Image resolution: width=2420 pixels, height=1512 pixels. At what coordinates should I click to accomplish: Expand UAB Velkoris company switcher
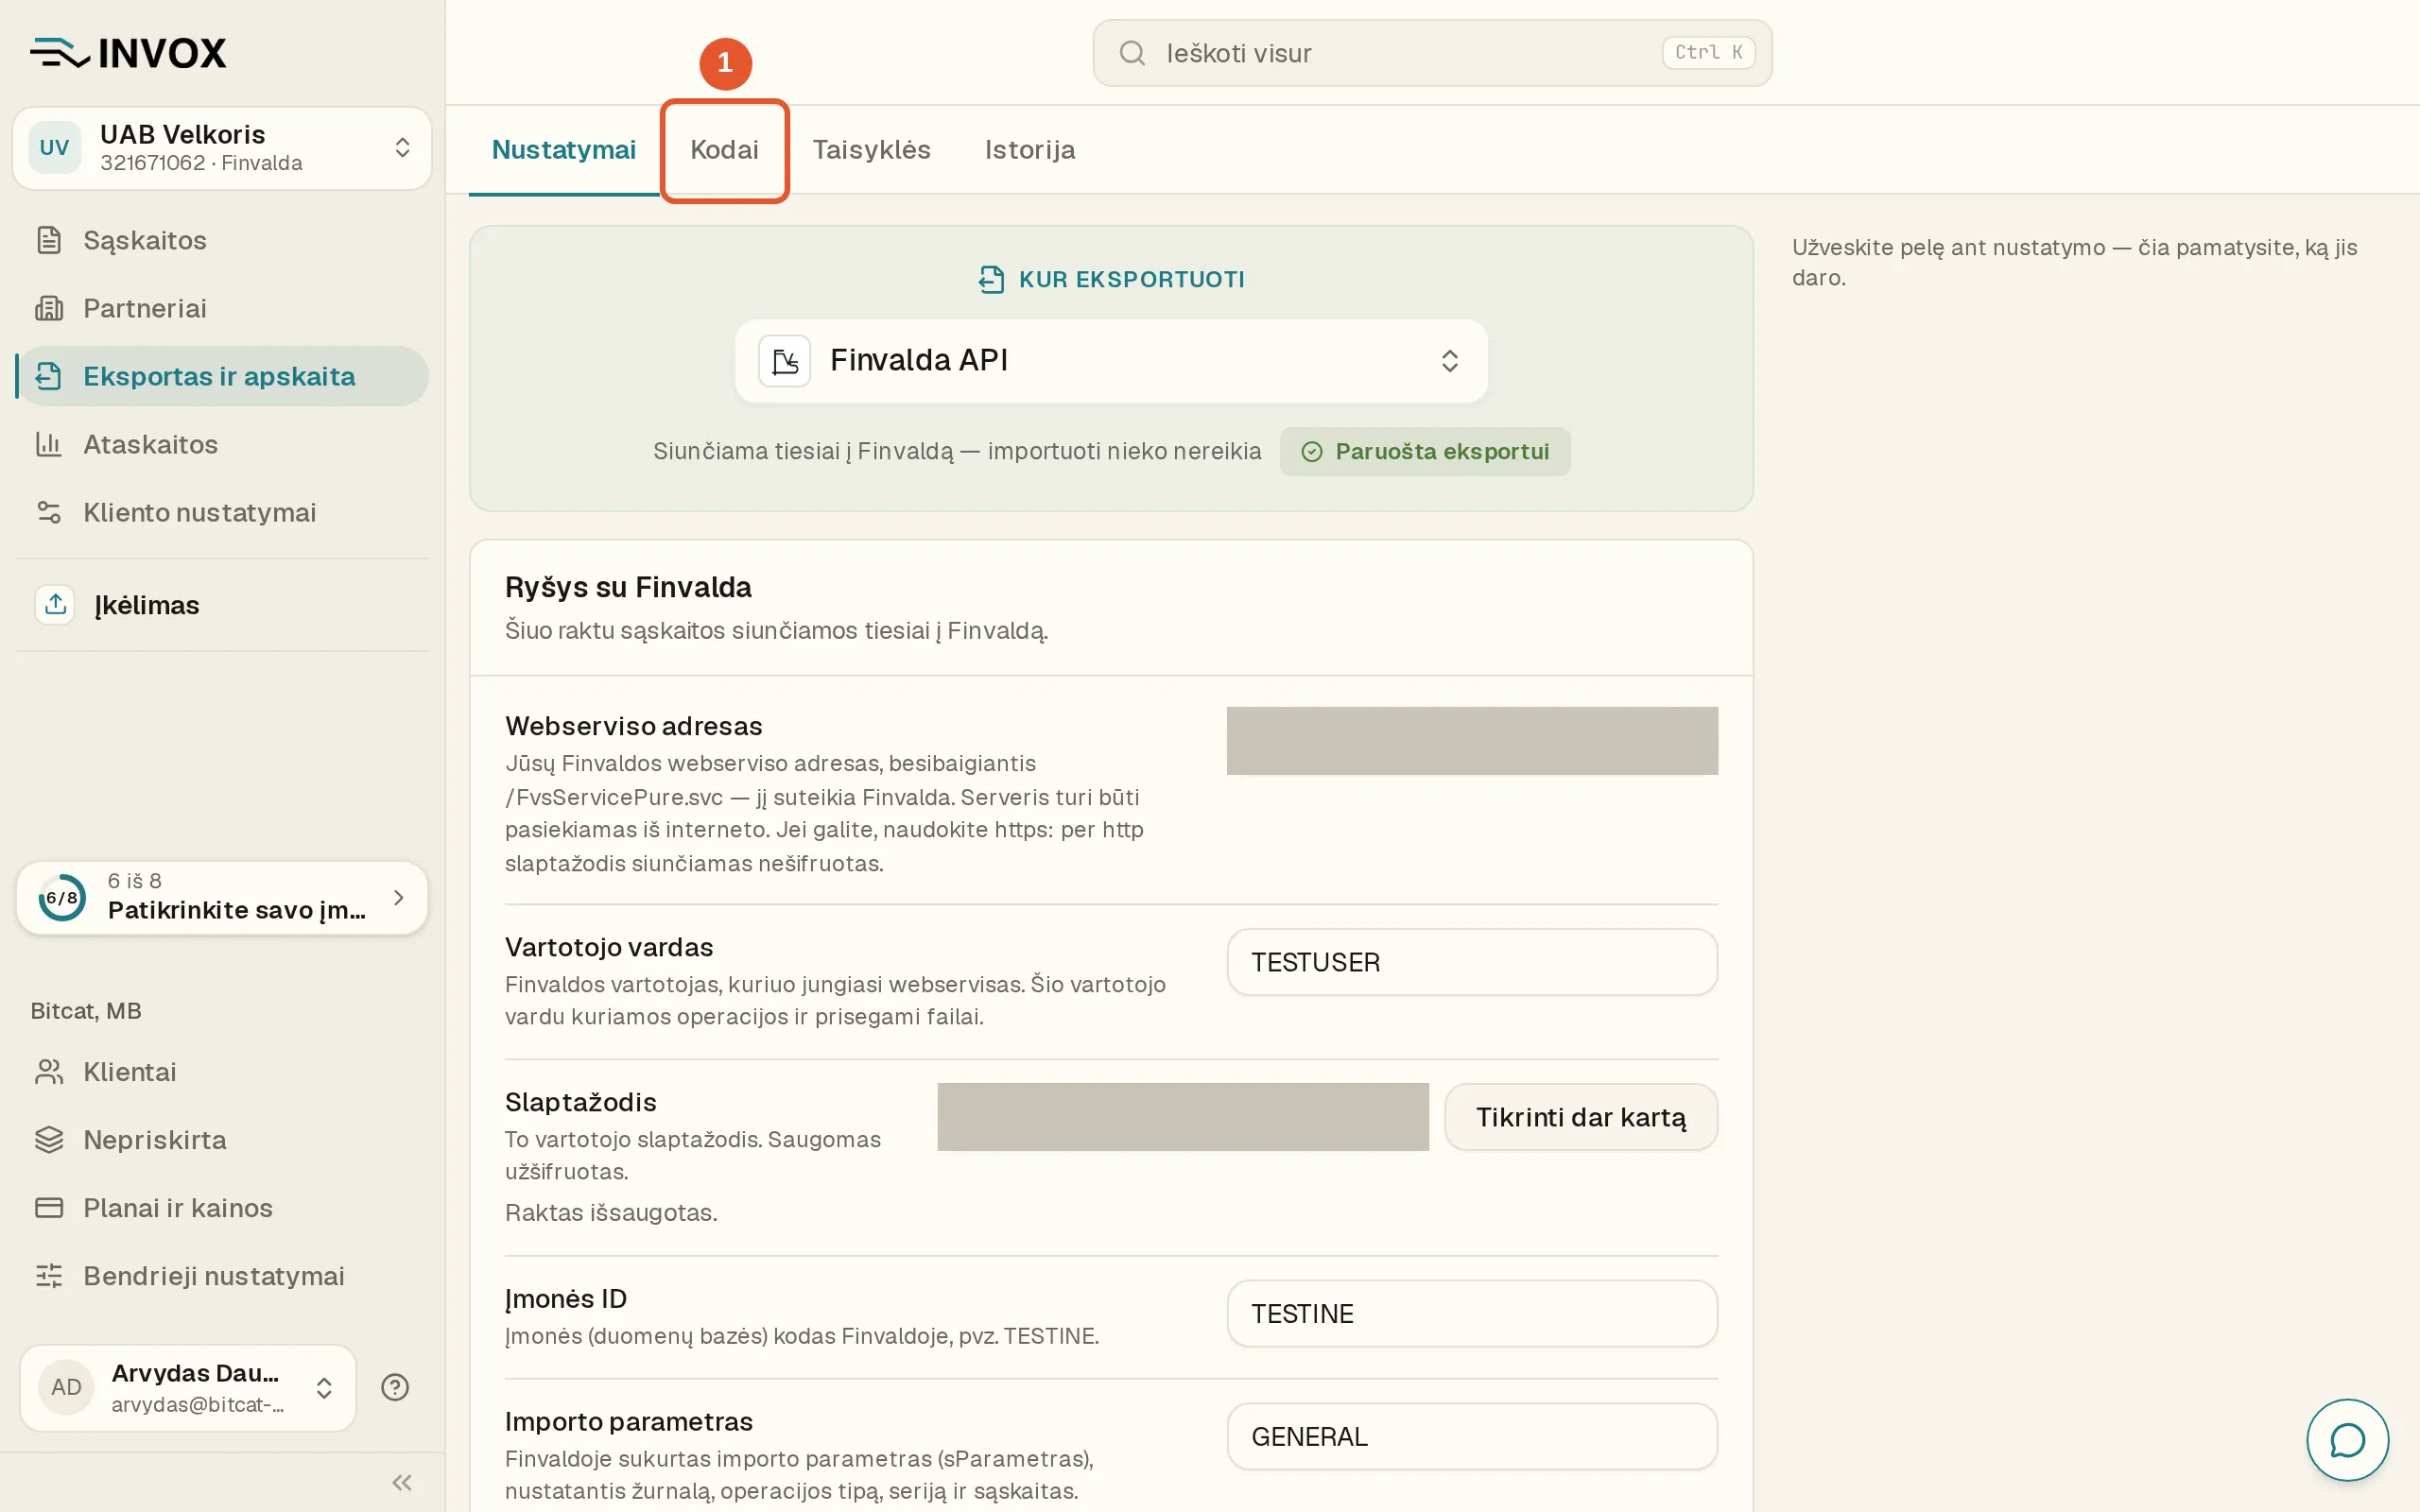(222, 148)
